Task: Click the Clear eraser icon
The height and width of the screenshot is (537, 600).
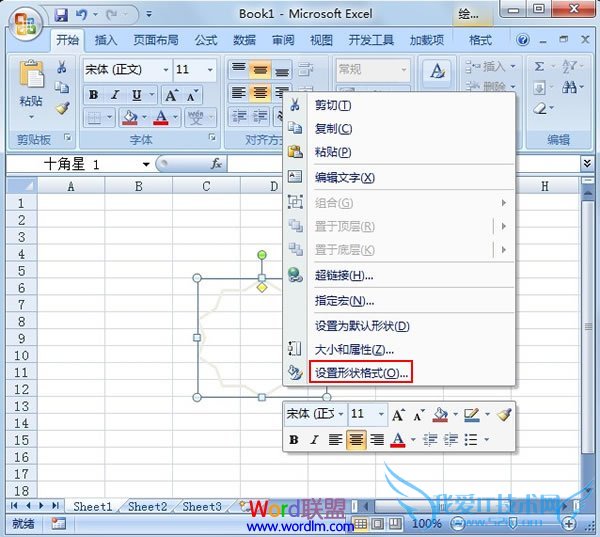Action: [540, 109]
